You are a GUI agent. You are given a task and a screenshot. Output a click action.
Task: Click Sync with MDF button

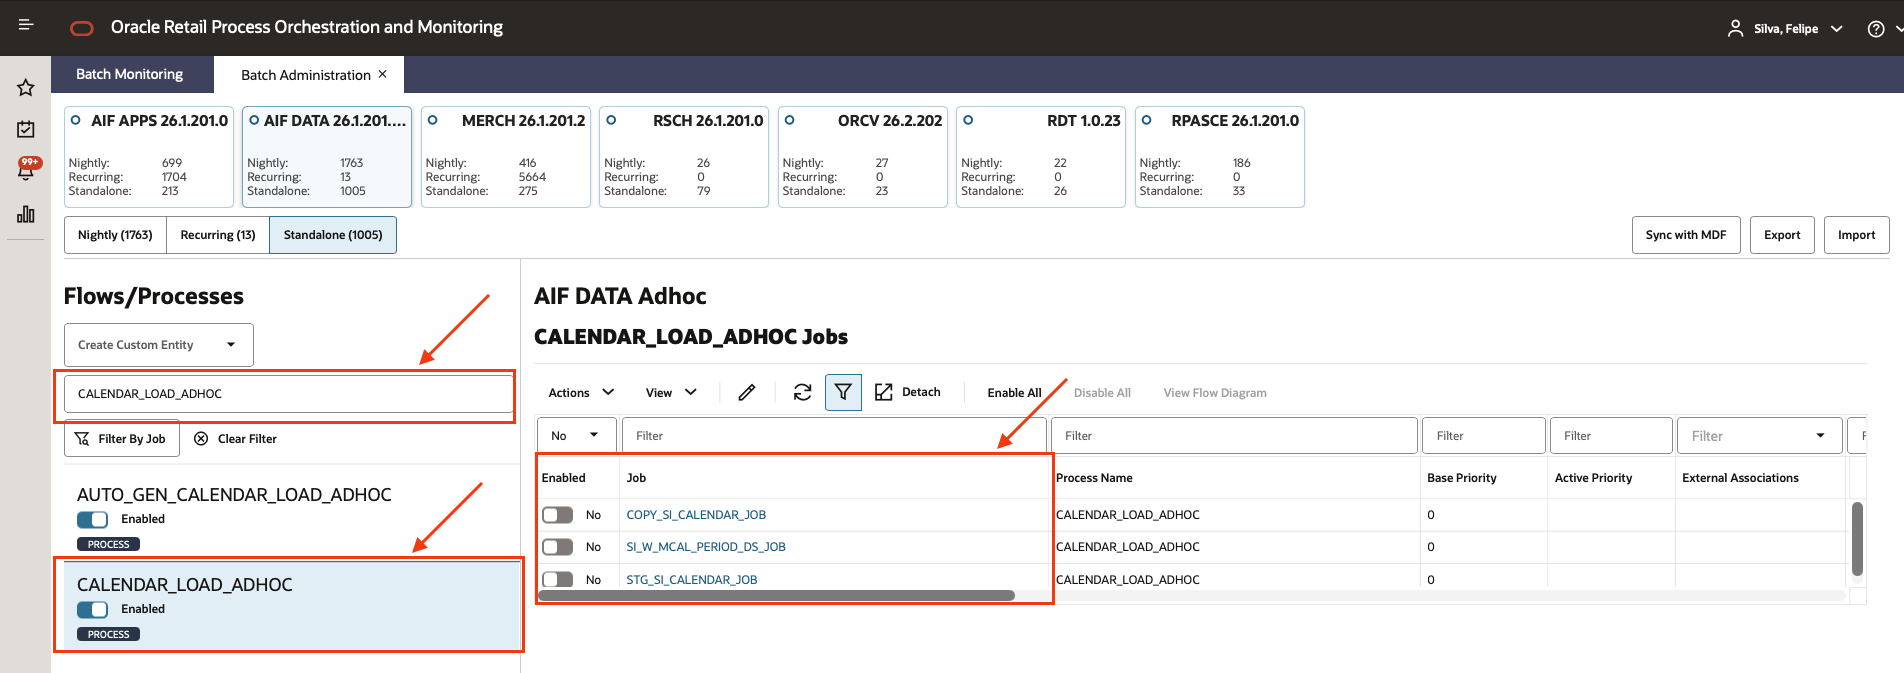point(1686,235)
